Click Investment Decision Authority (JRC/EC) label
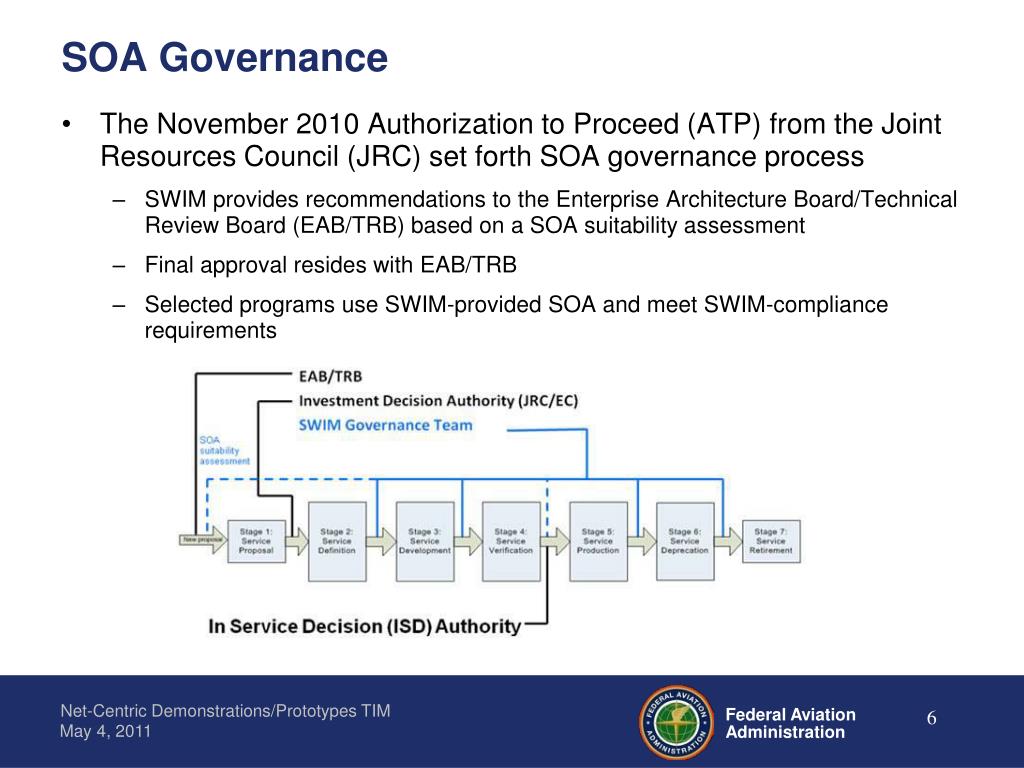Viewport: 1024px width, 768px height. coord(438,401)
